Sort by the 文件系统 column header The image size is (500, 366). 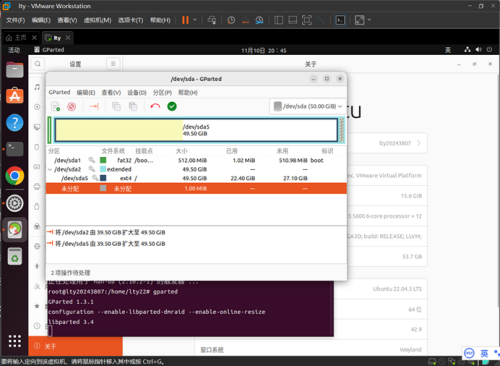pyautogui.click(x=113, y=151)
